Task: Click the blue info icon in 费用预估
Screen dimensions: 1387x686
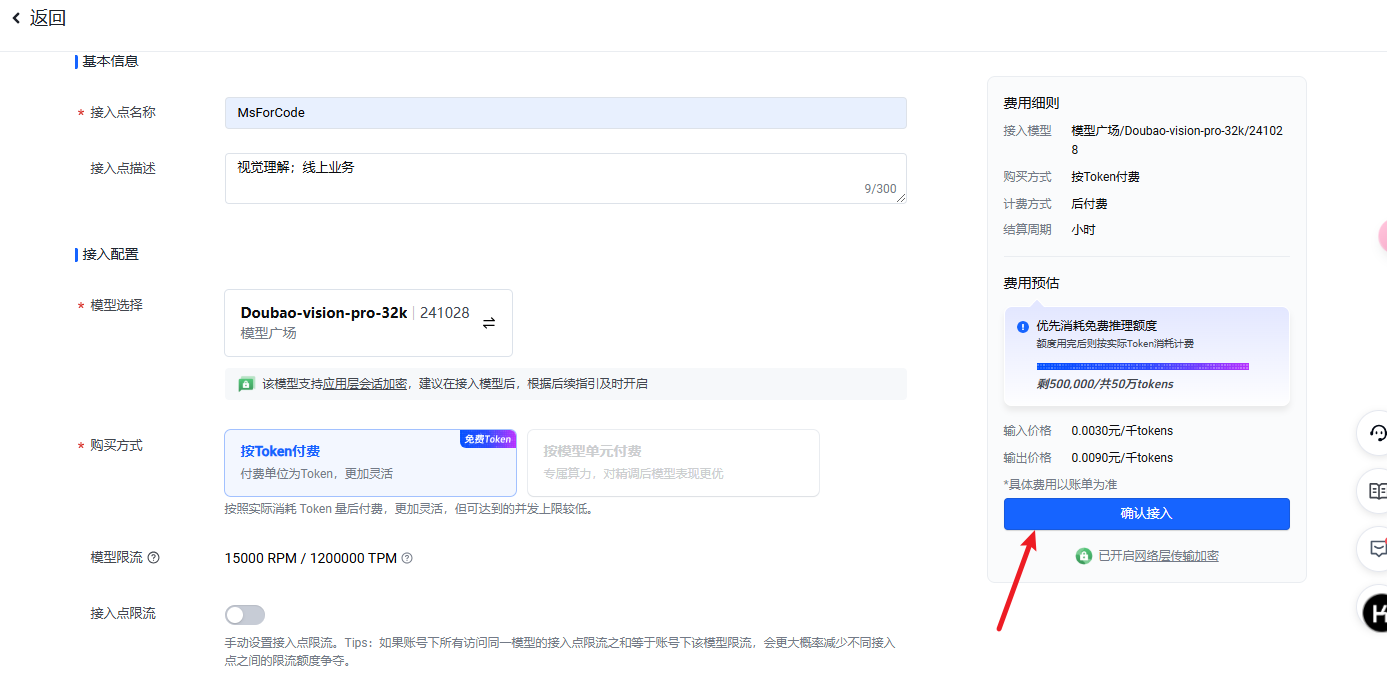Action: coord(1023,326)
